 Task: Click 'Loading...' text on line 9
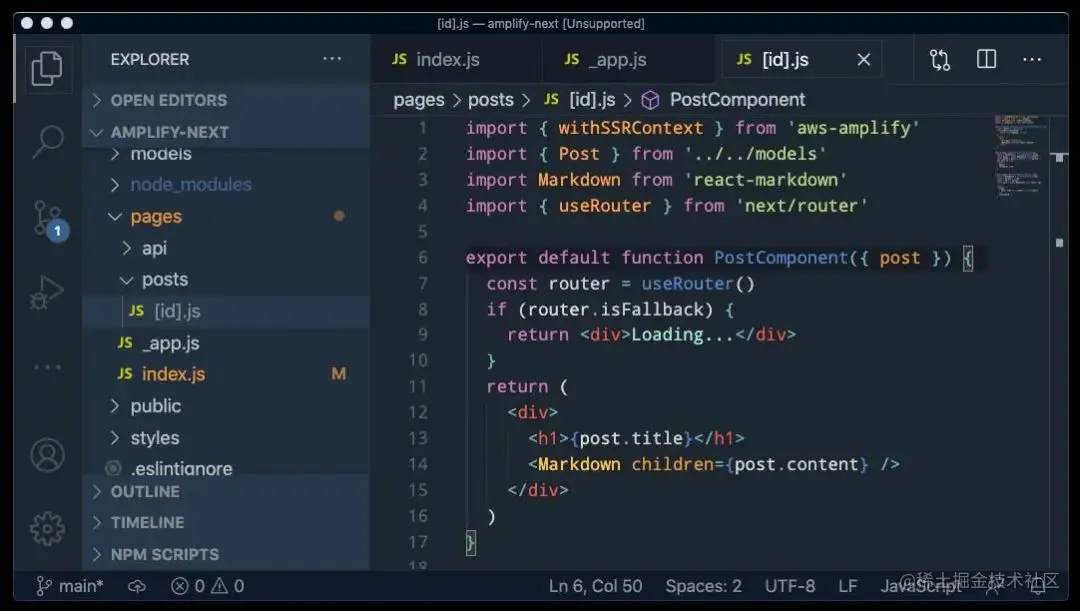point(683,335)
